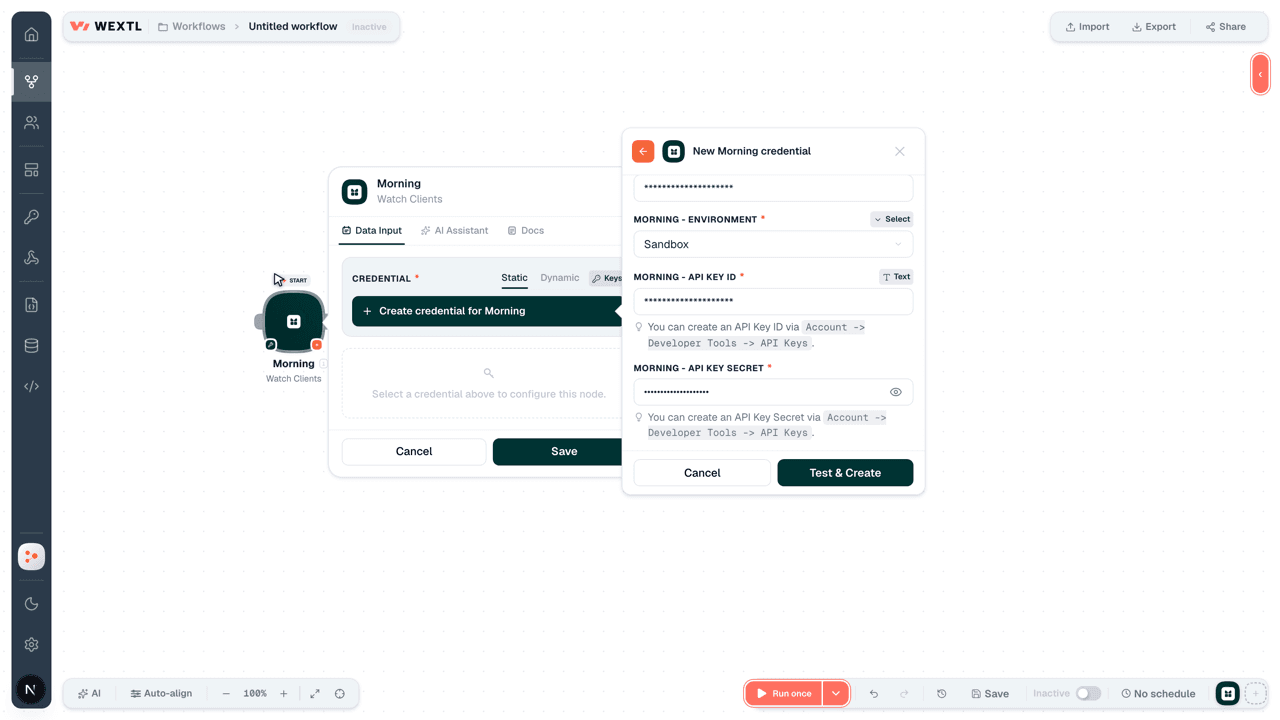
Task: Click Save in the bottom toolbar
Action: (x=990, y=694)
